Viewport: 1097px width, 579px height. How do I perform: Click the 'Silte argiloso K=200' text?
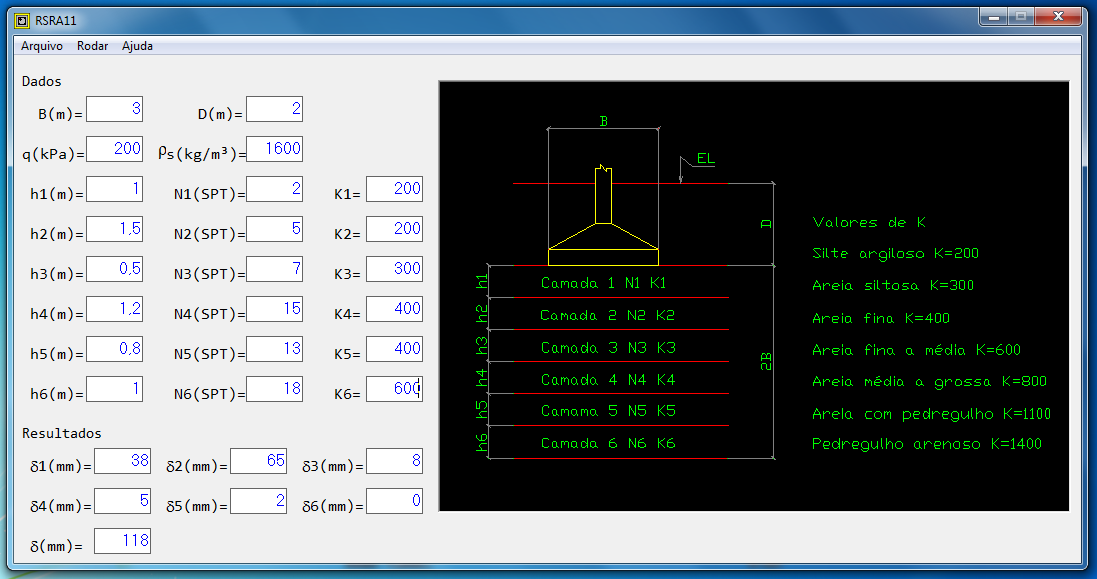click(x=896, y=253)
